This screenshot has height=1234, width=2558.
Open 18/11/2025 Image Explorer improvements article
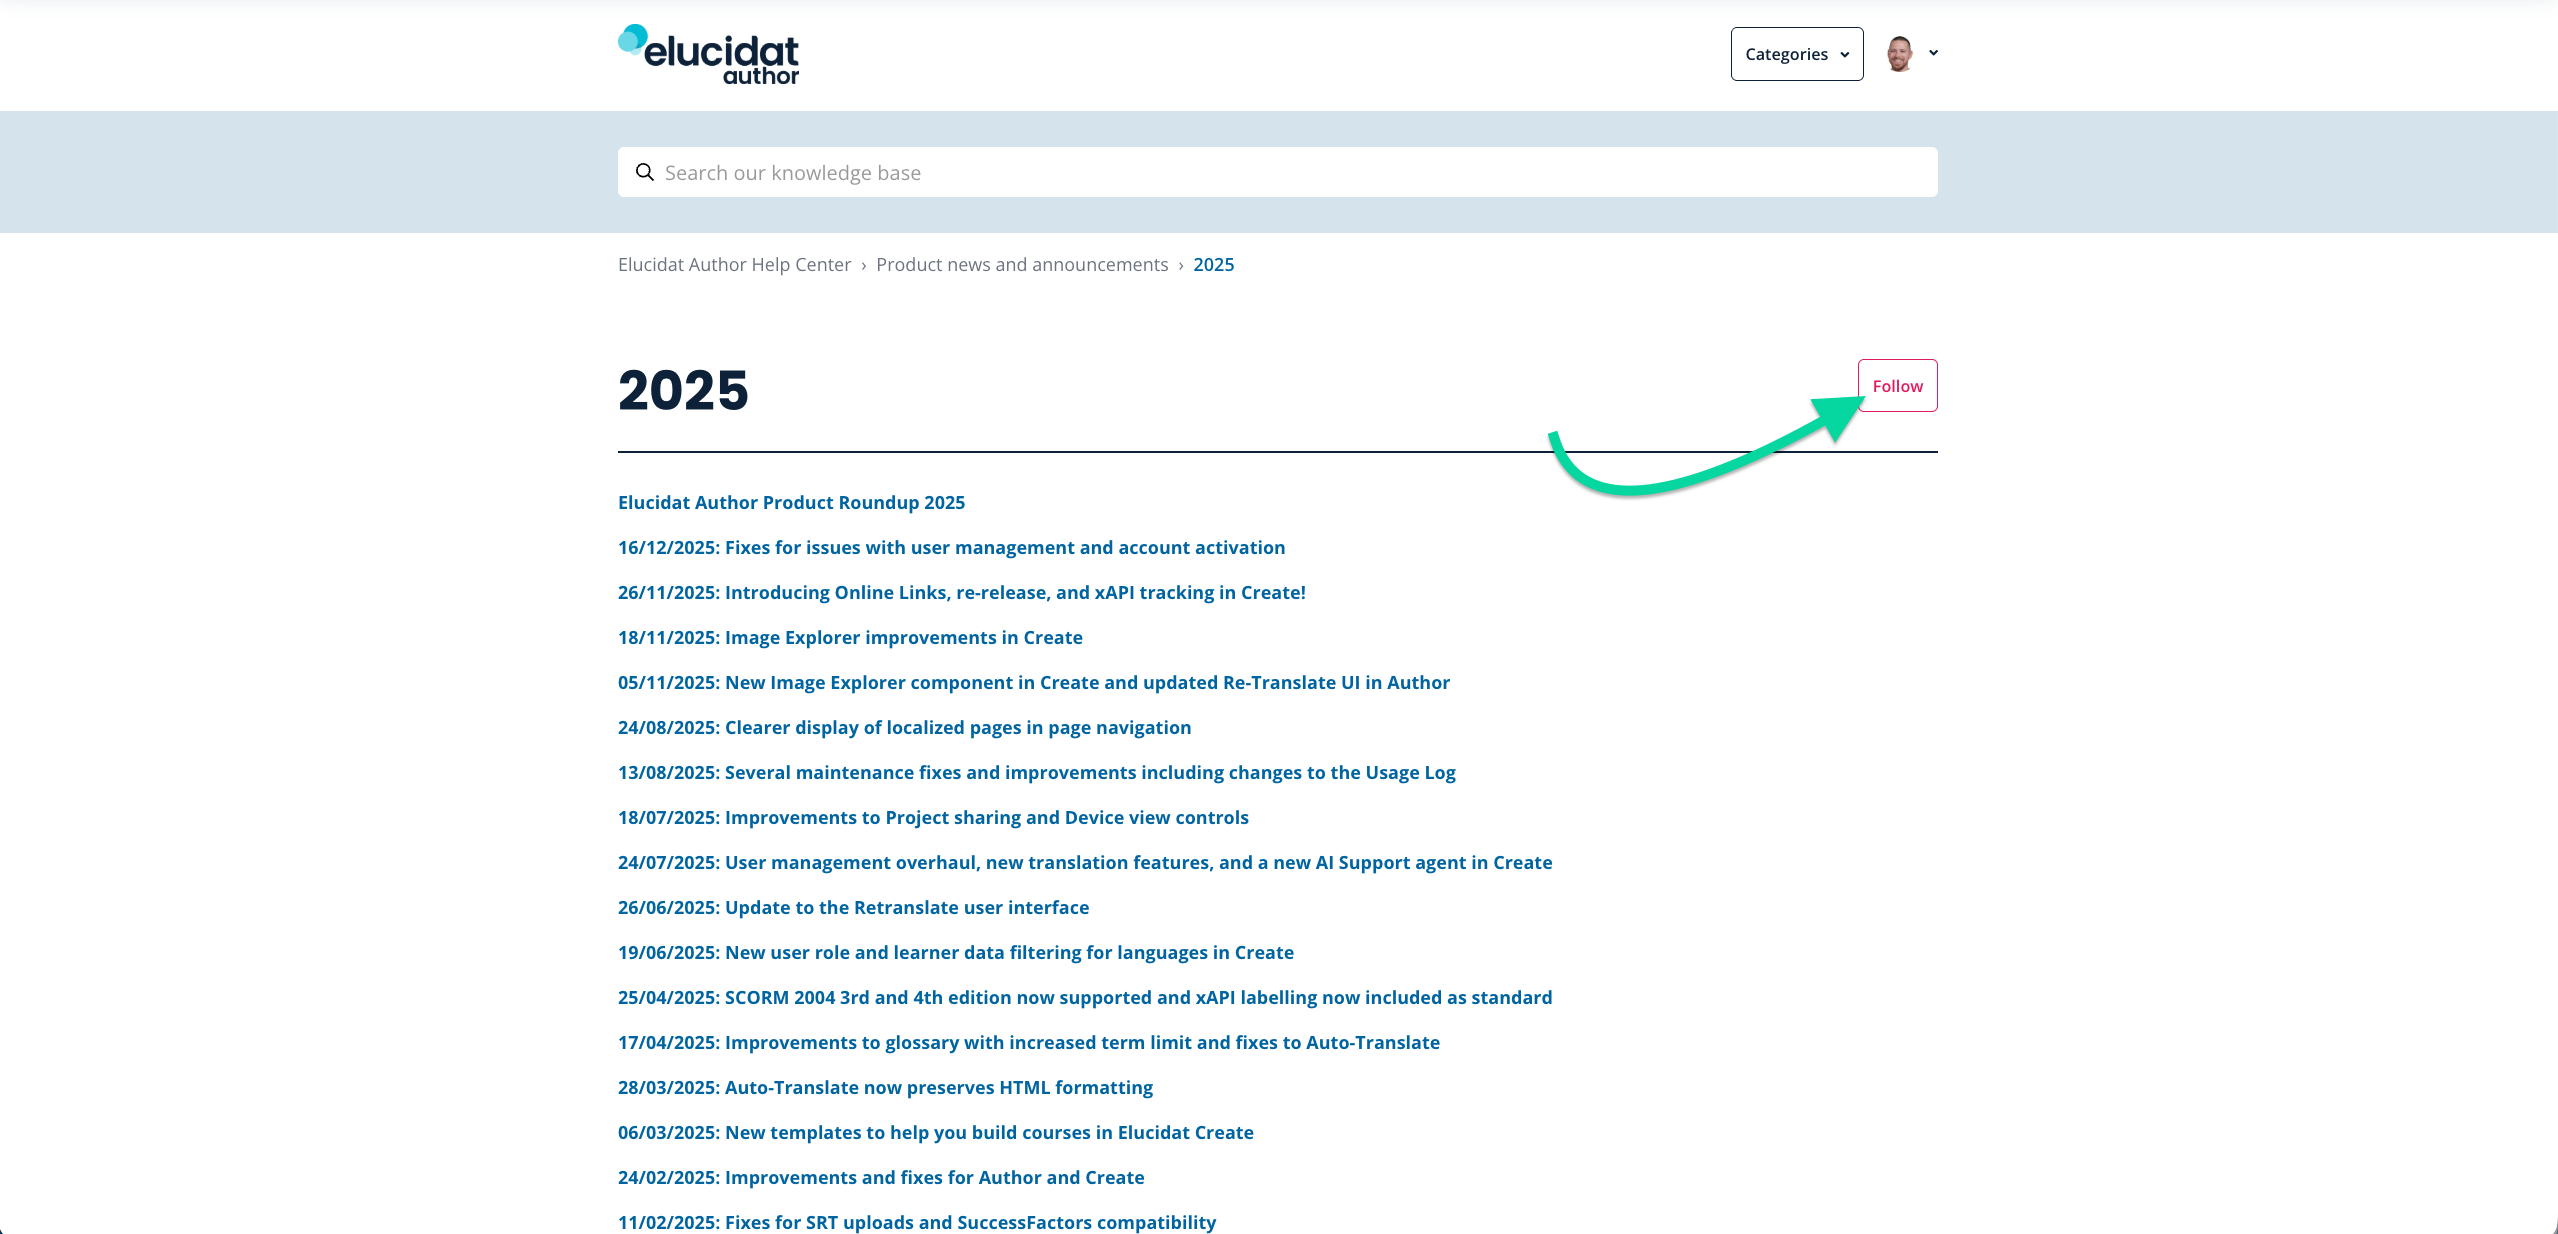click(850, 637)
